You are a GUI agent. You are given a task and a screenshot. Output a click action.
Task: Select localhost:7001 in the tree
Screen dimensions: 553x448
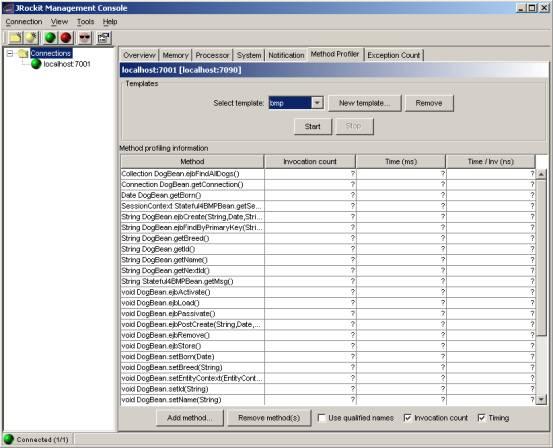(x=67, y=64)
